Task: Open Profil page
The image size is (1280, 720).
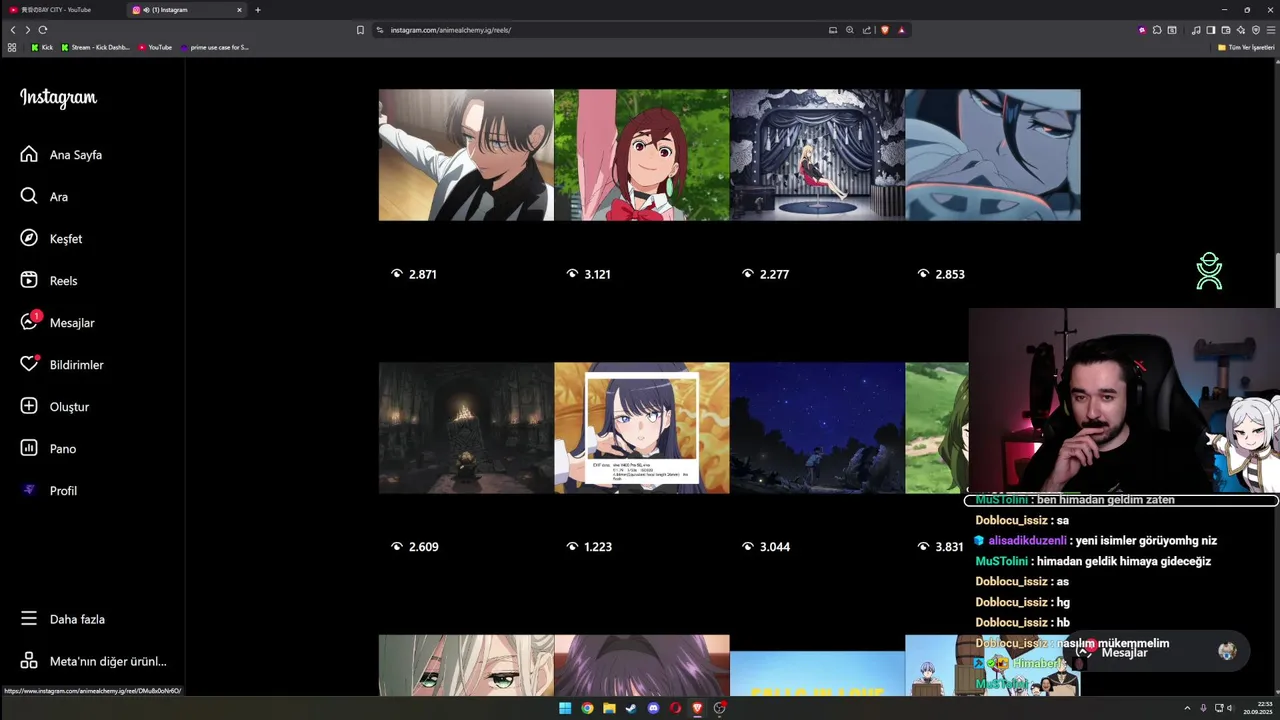Action: [x=49, y=491]
